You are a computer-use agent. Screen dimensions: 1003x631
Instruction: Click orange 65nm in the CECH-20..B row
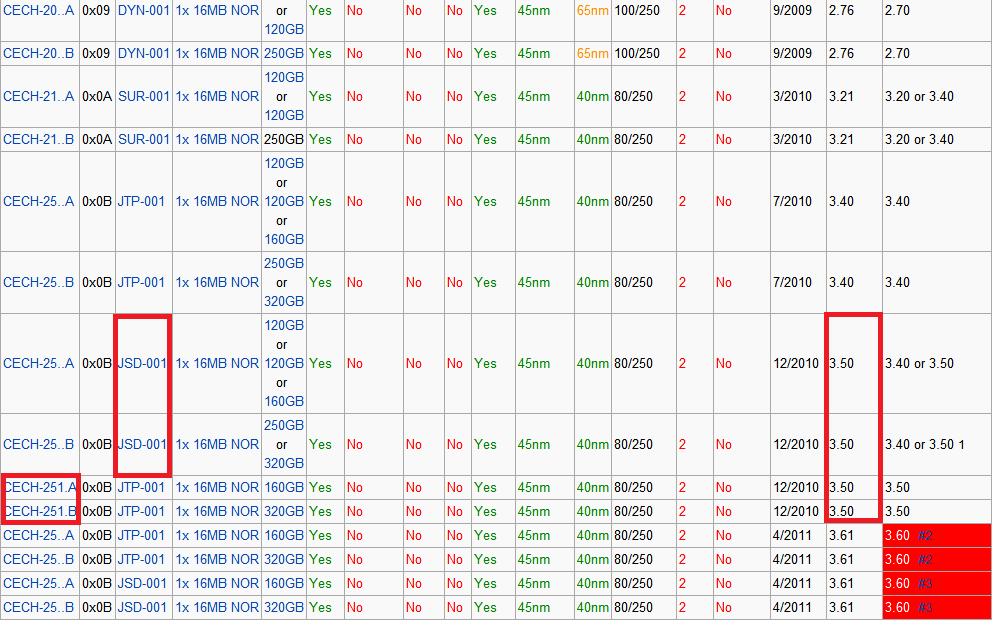(592, 54)
